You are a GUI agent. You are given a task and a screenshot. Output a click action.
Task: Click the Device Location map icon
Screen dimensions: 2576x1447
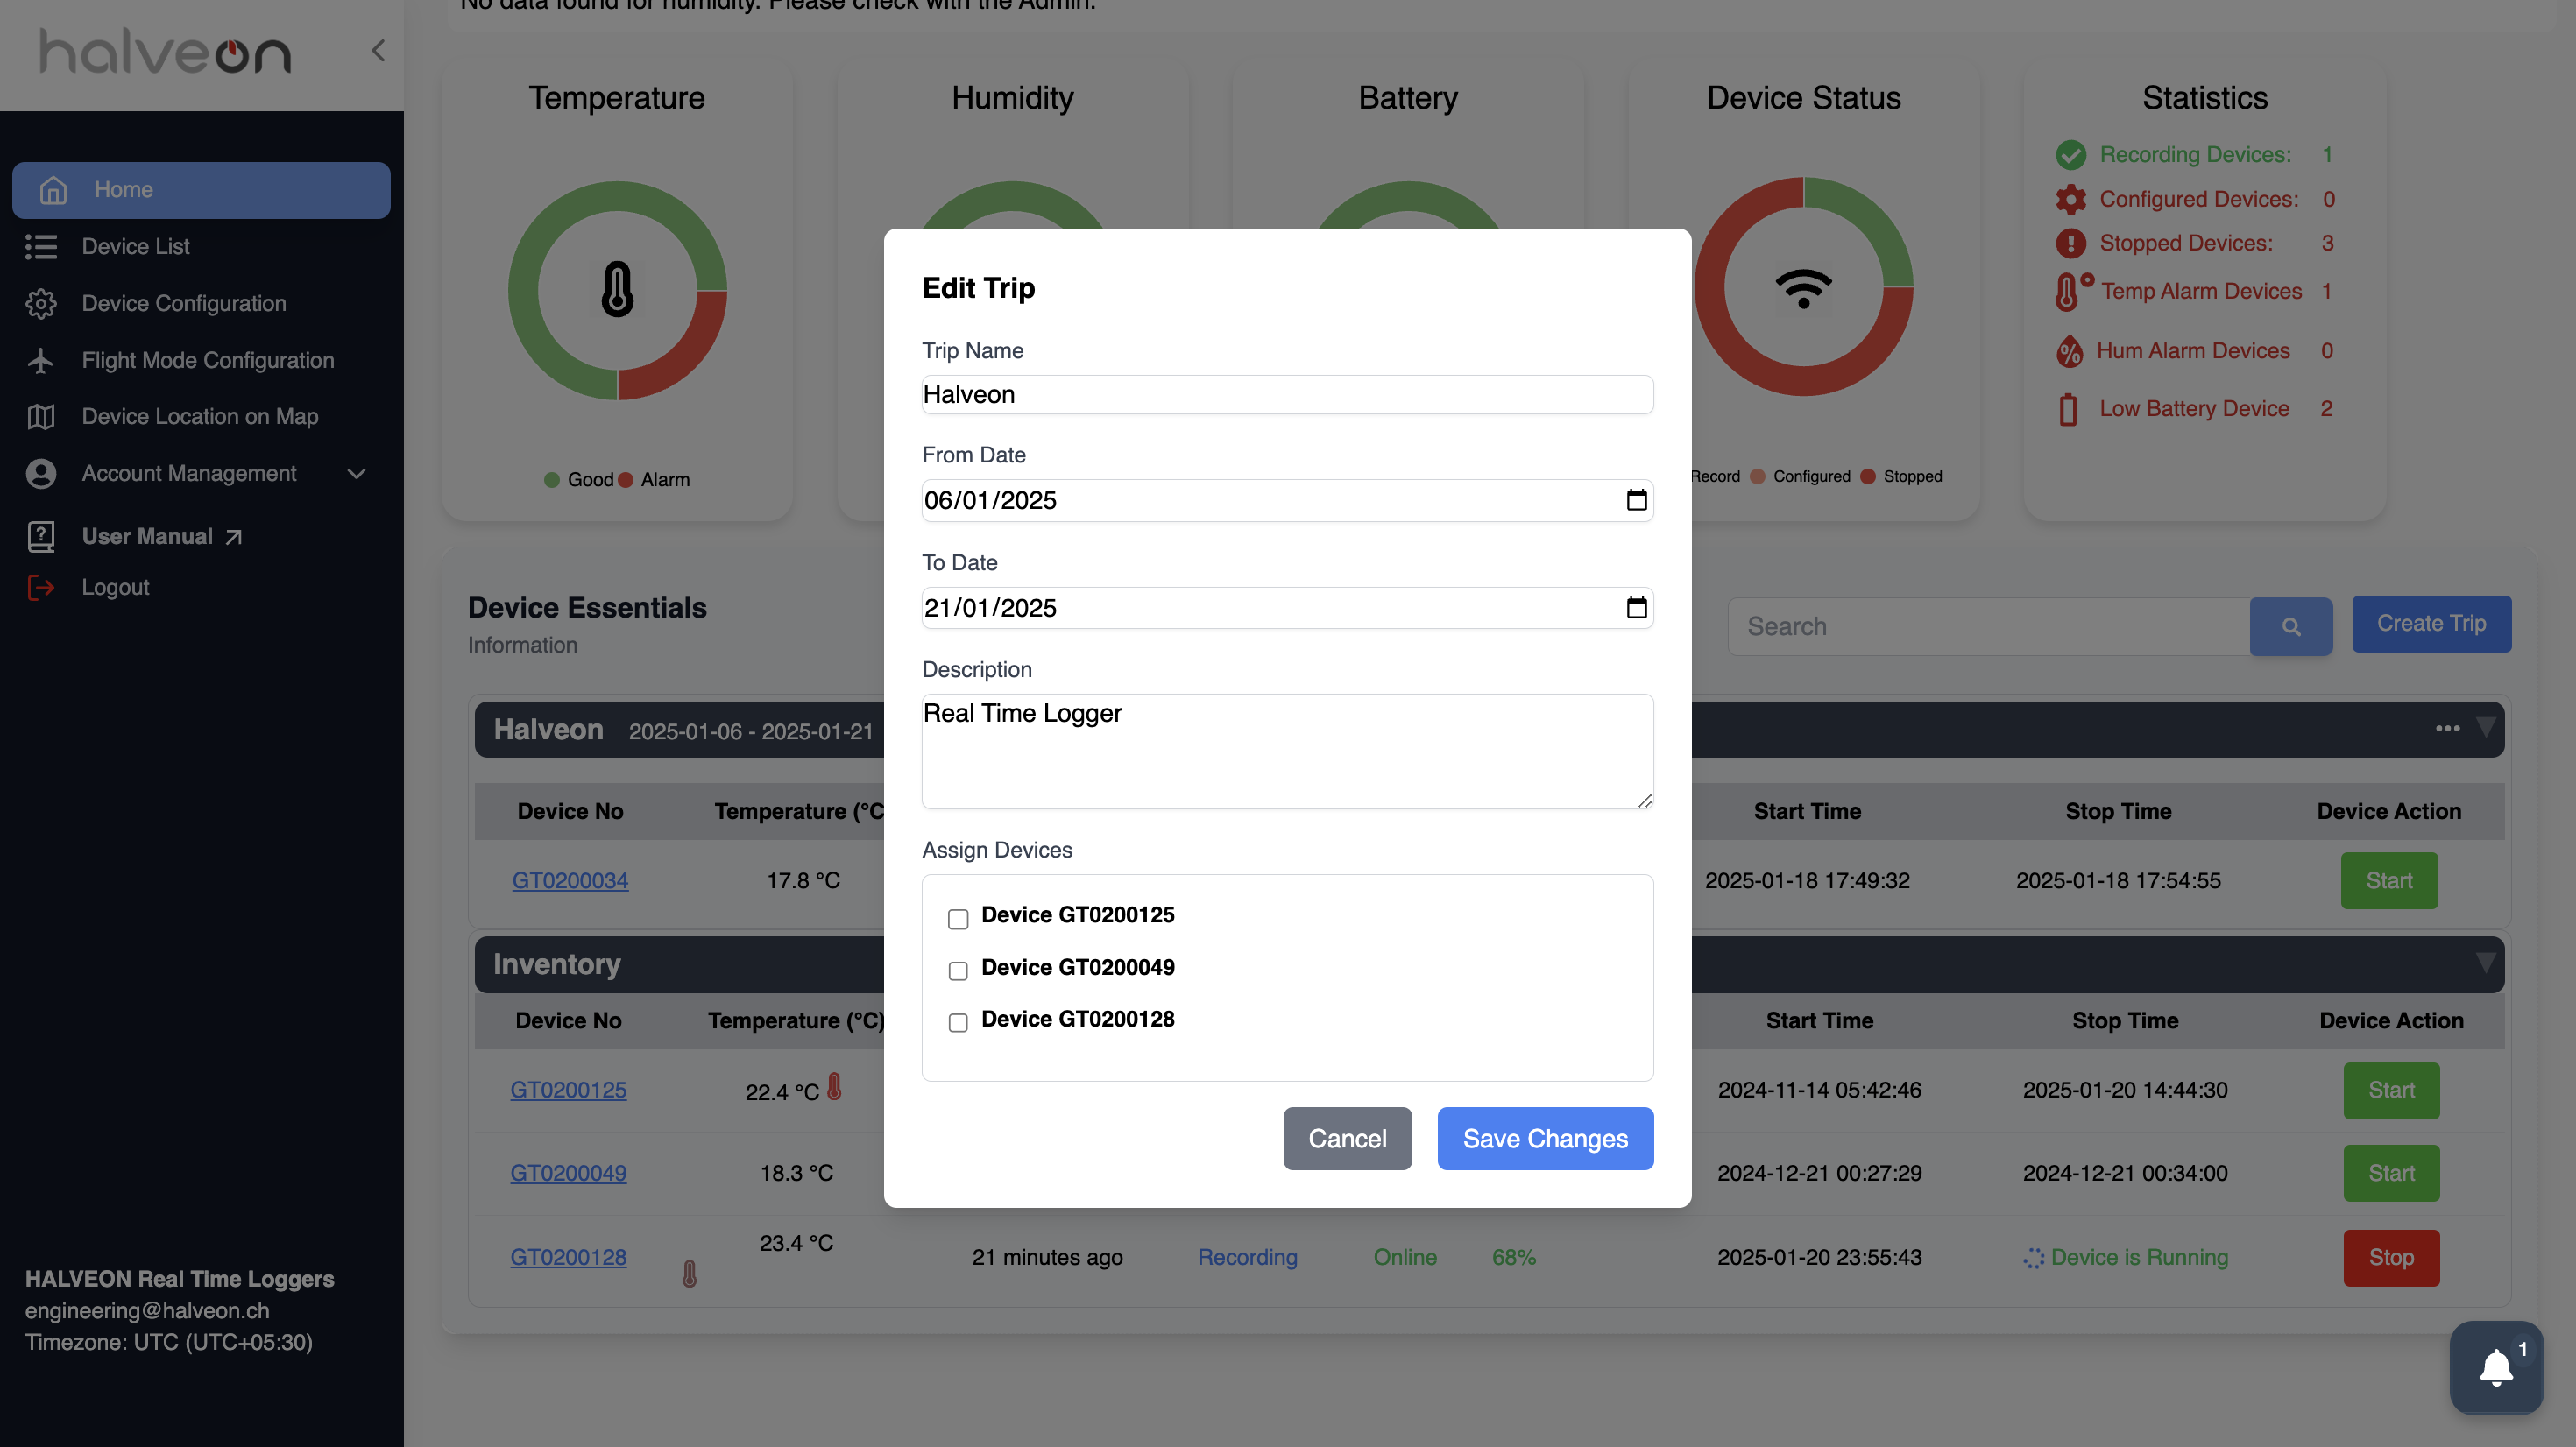(x=41, y=416)
